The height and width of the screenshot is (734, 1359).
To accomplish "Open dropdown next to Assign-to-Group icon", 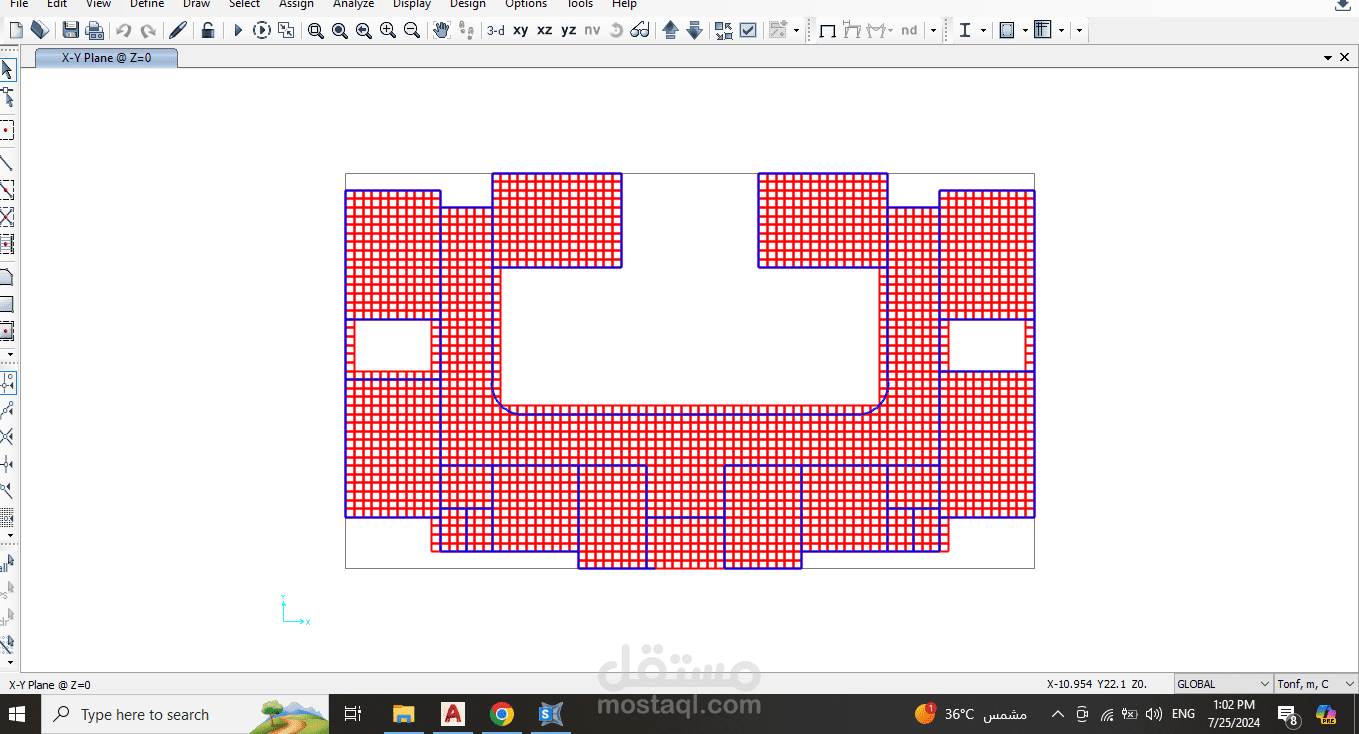I will [796, 31].
